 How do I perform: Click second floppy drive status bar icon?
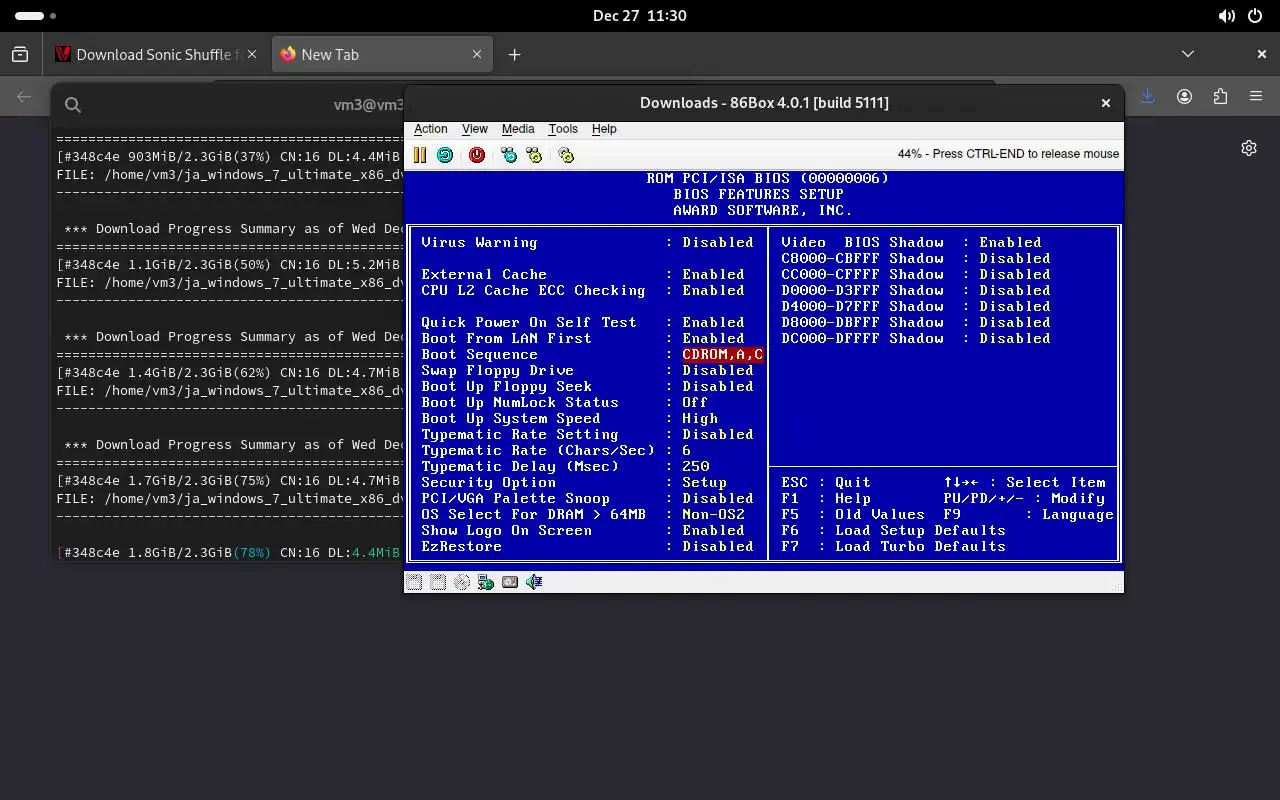(x=438, y=582)
